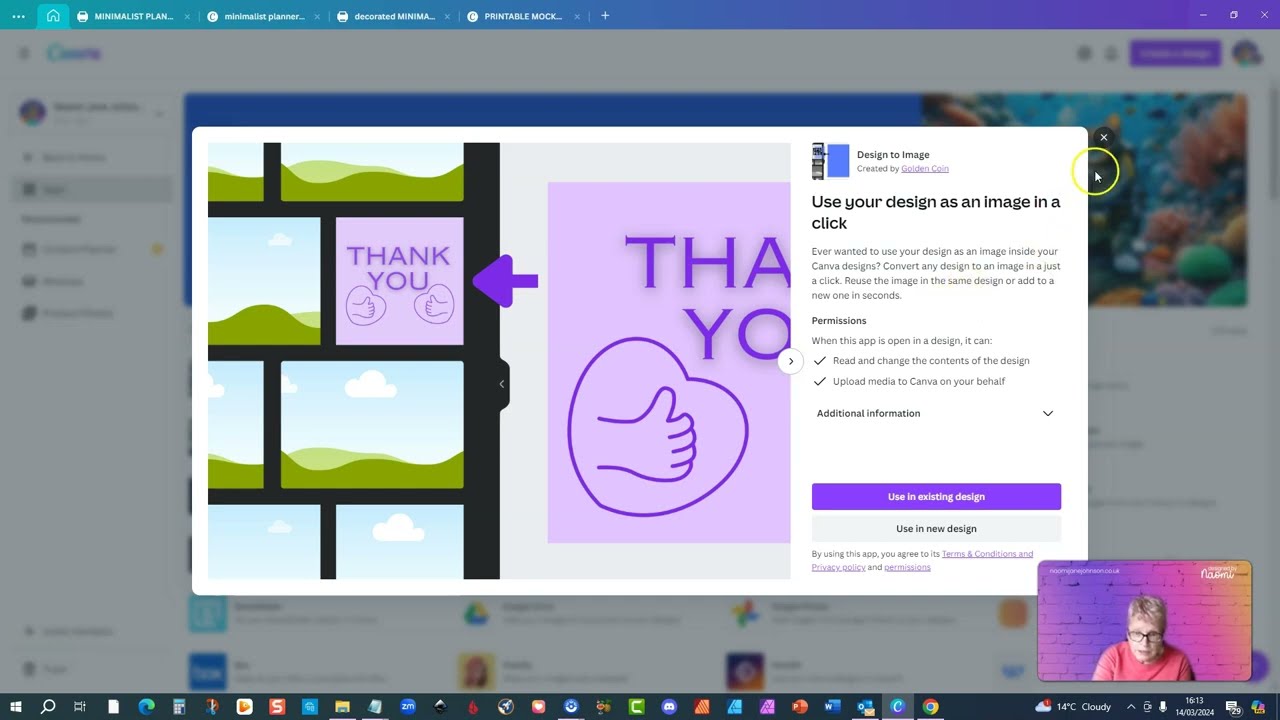This screenshot has width=1280, height=720.
Task: Open the clock showing 16:13
Action: coord(1194,707)
